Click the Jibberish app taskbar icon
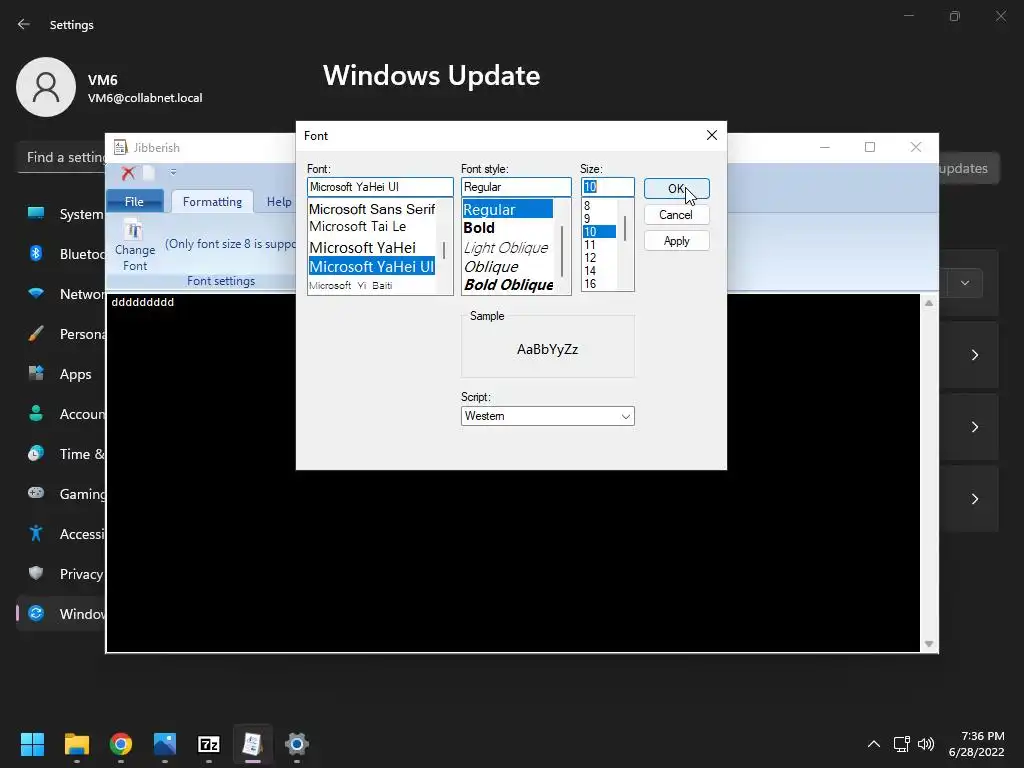This screenshot has width=1024, height=768. coord(253,744)
